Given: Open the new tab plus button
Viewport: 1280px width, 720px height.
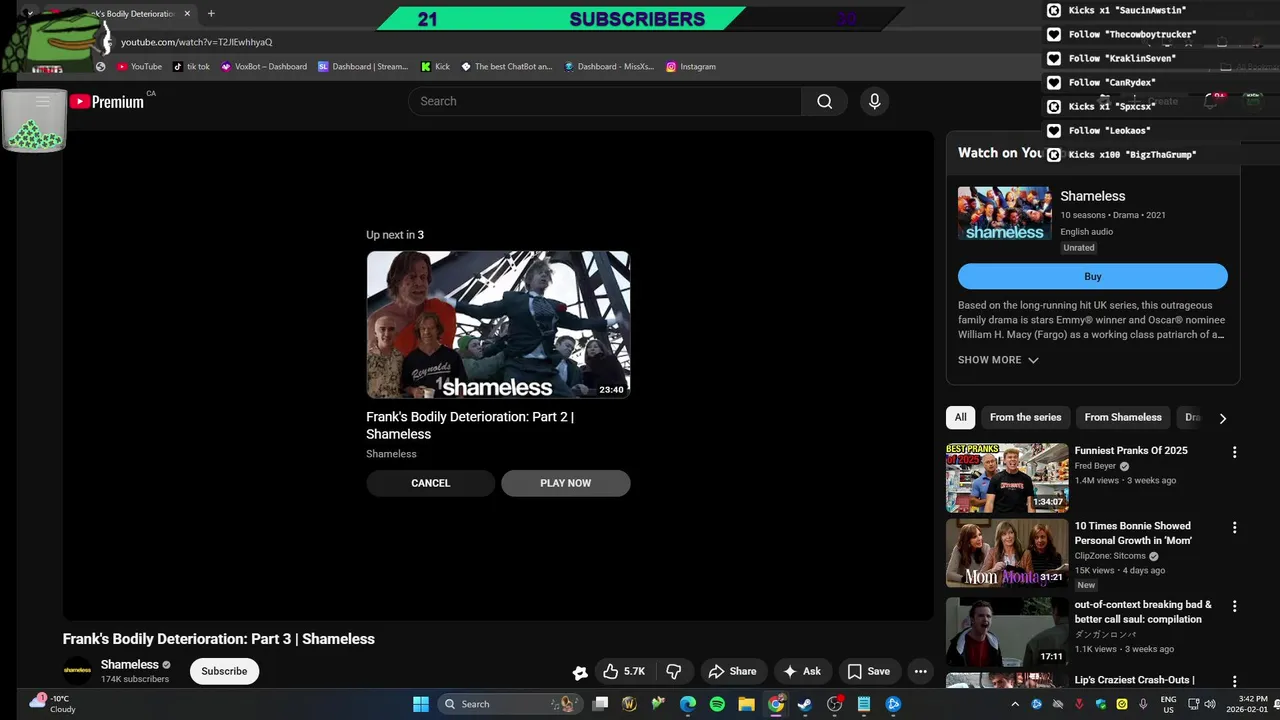Looking at the screenshot, I should [211, 14].
